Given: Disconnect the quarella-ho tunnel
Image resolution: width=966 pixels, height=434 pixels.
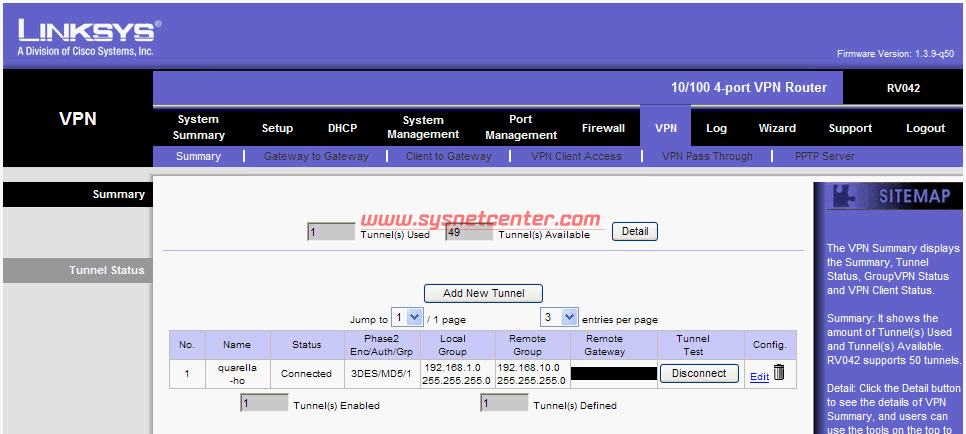Looking at the screenshot, I should click(x=699, y=374).
